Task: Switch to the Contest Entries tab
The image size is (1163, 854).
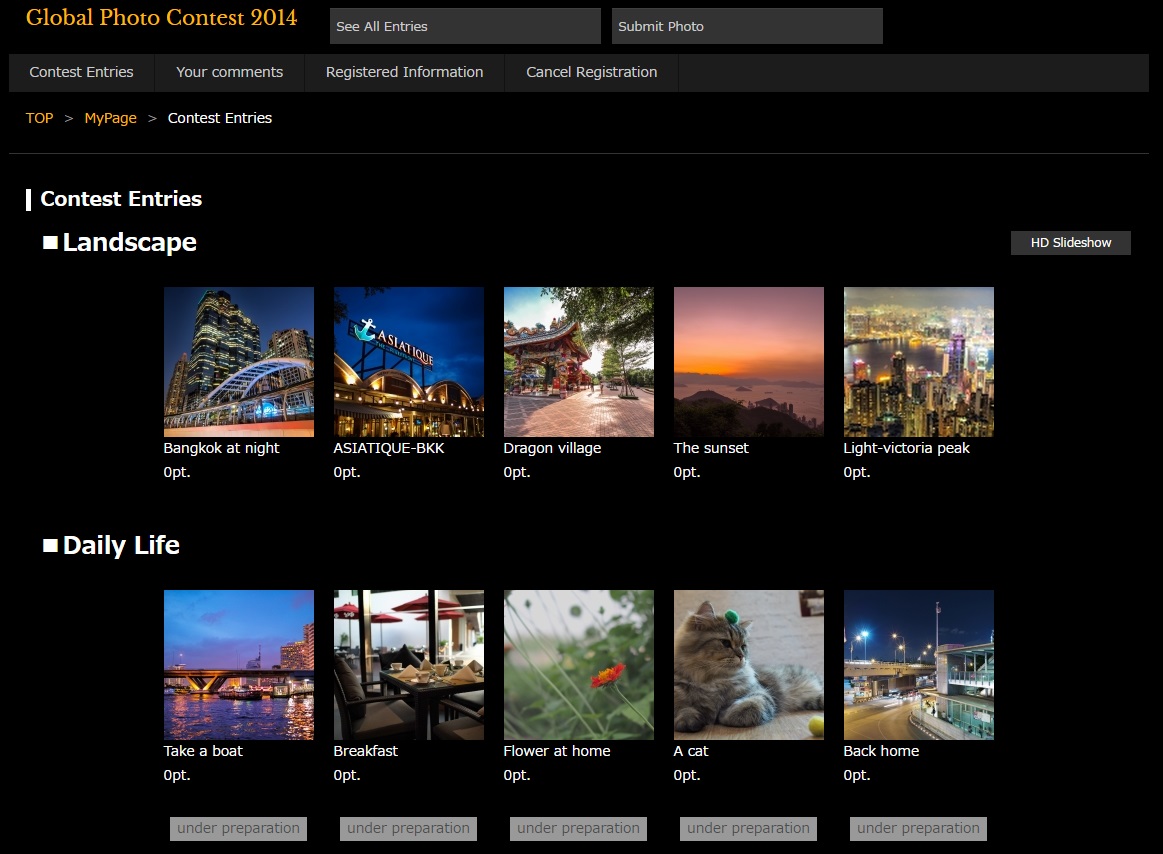Action: (x=81, y=72)
